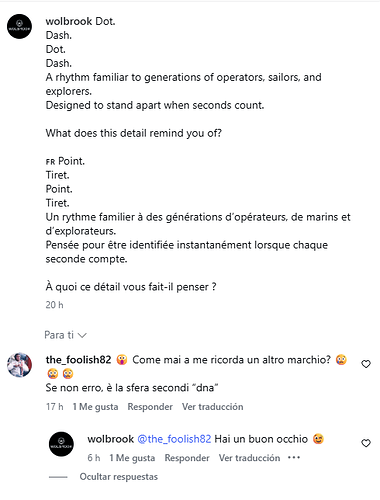The image size is (380, 500).
Task: Collapse replies via Ocultar respuestas
Action: 118,477
